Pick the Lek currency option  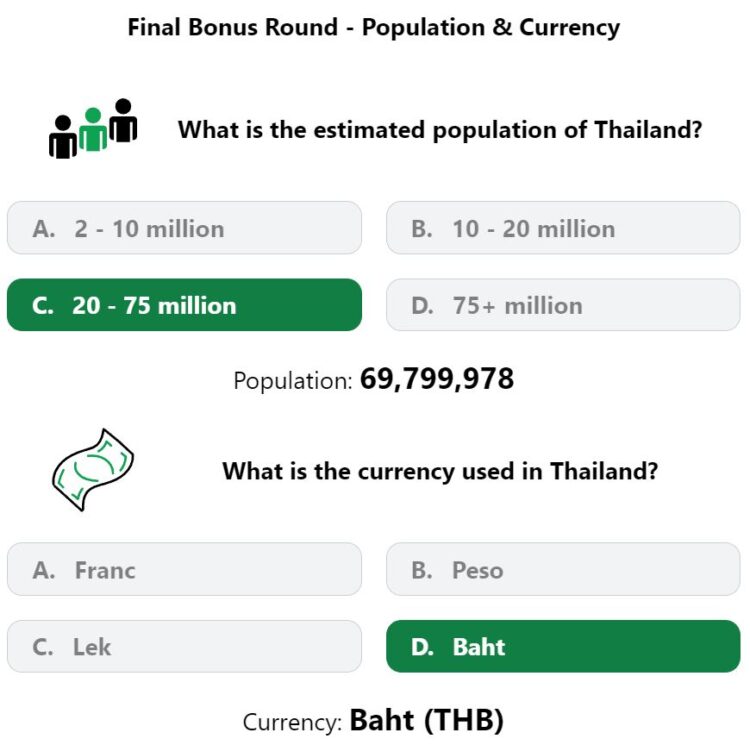184,647
